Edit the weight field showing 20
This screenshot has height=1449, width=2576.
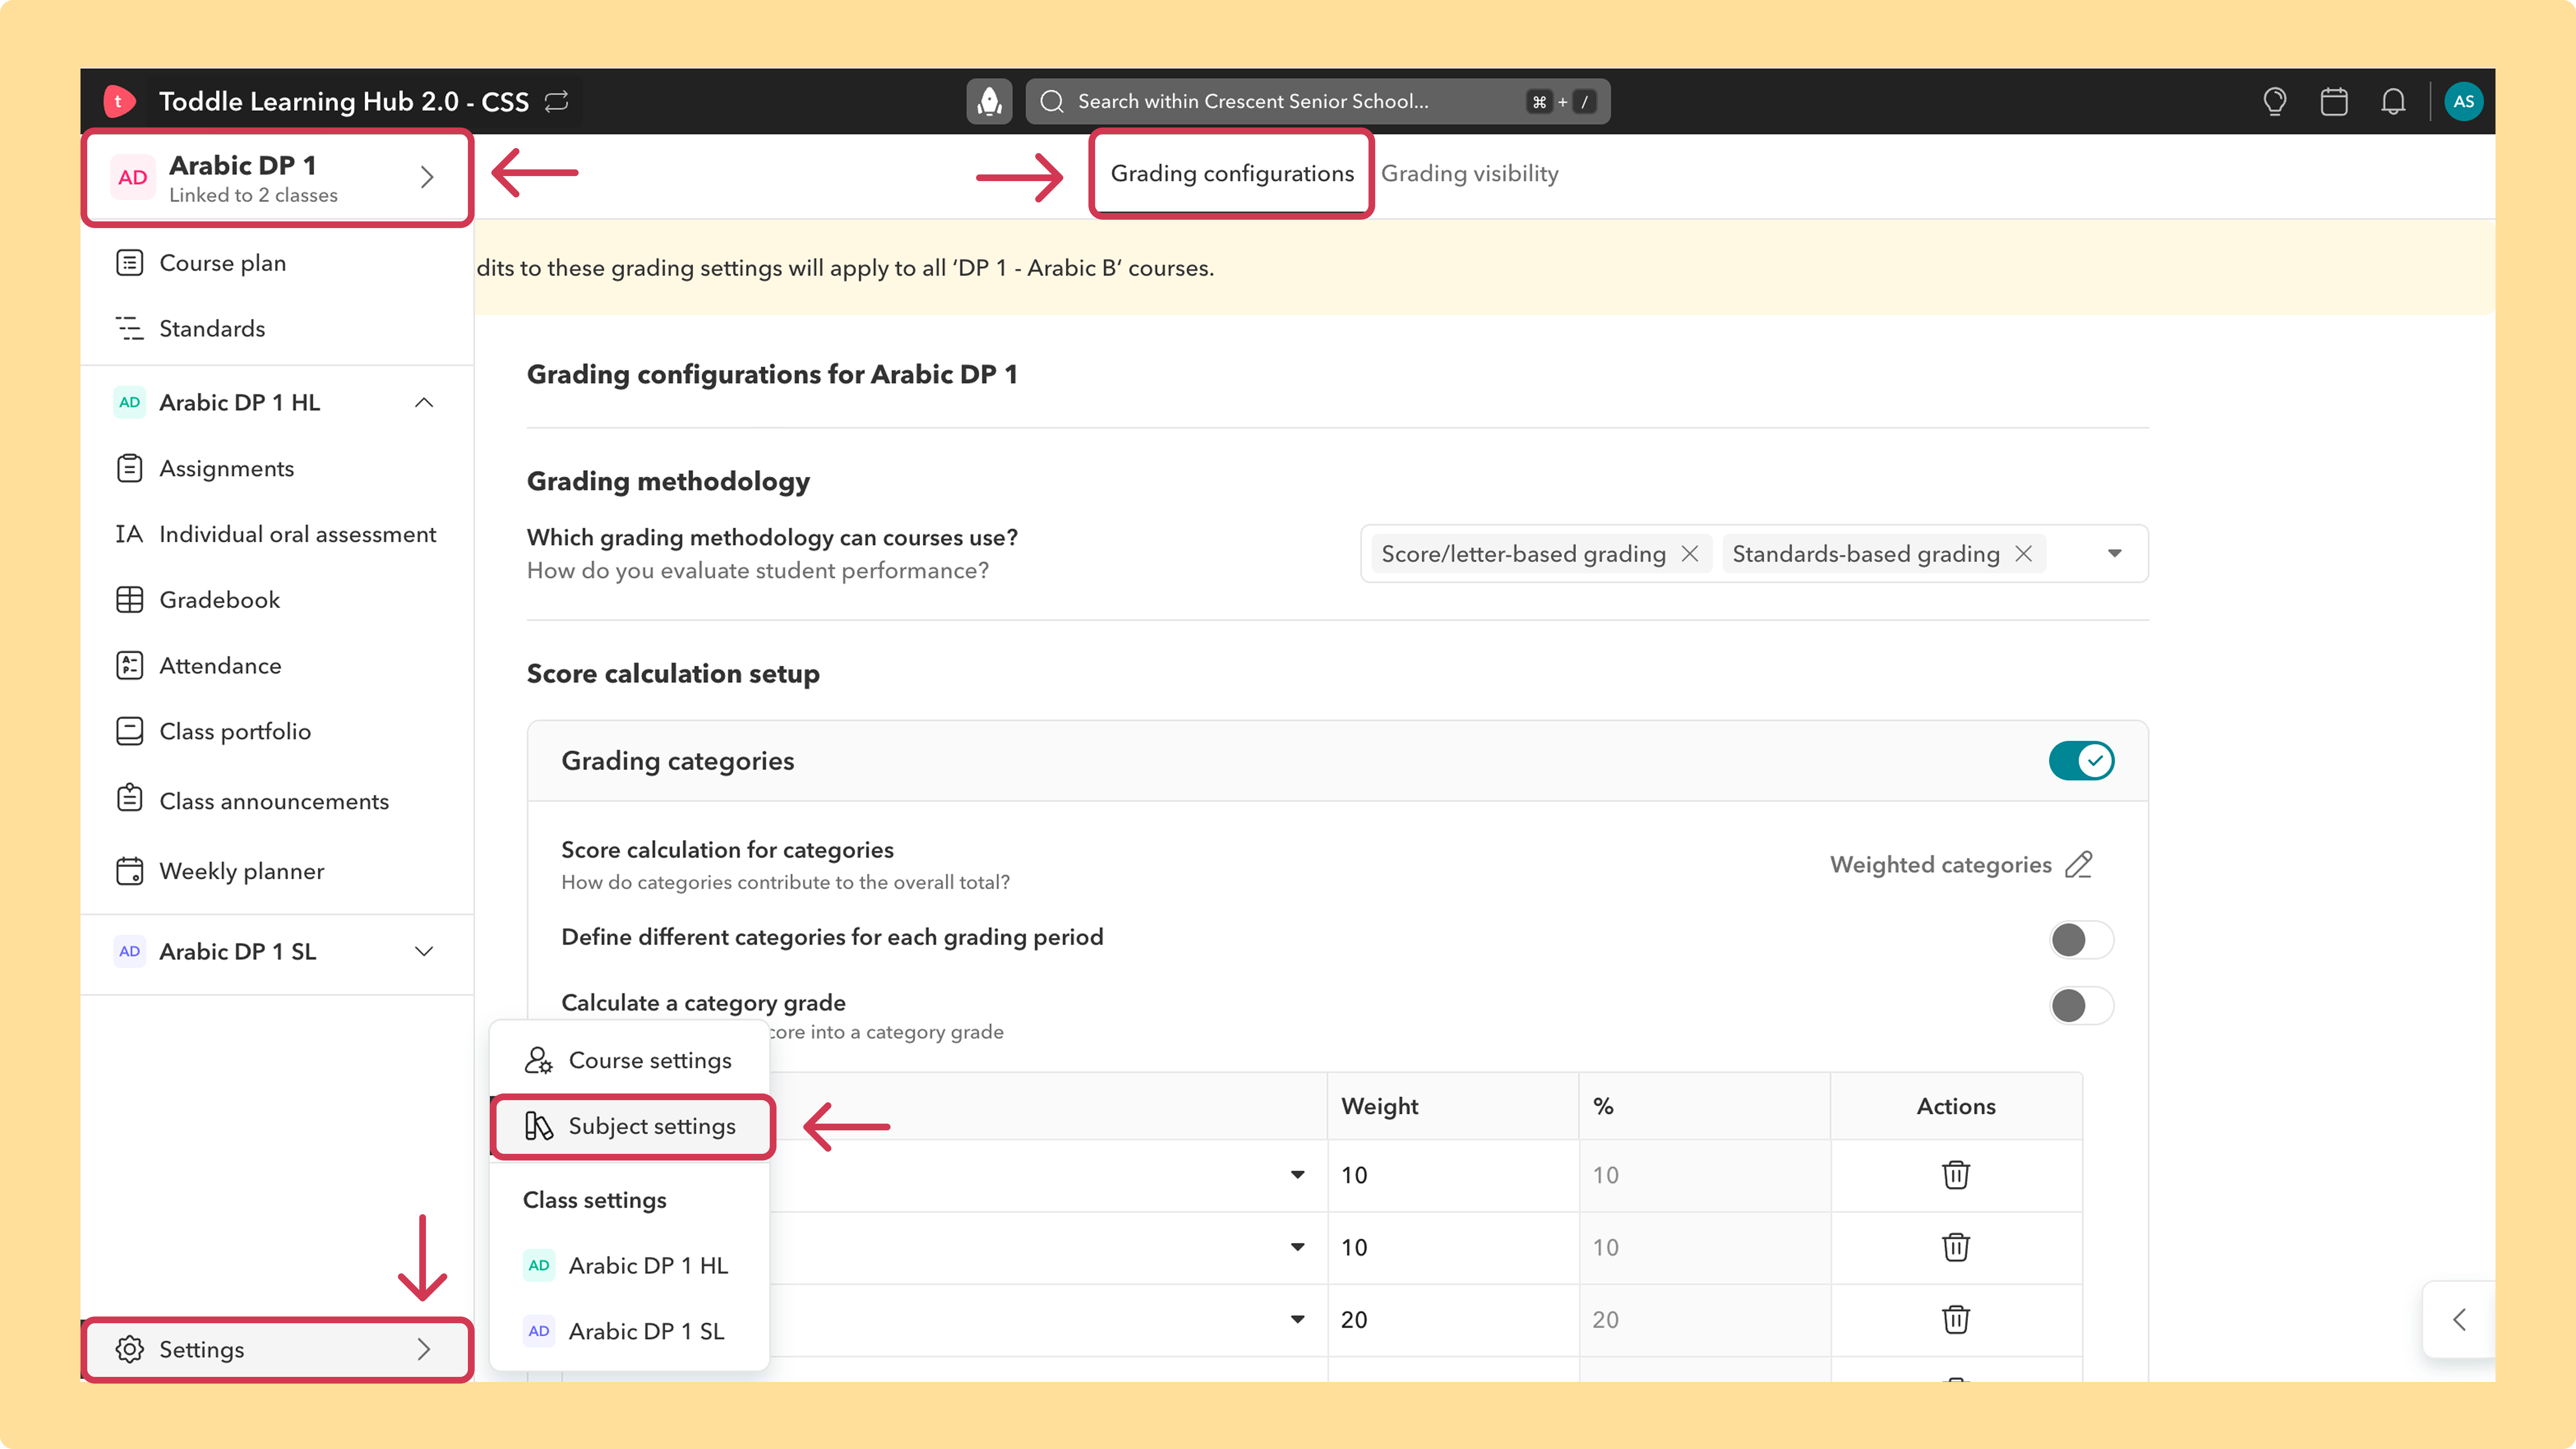point(1453,1320)
